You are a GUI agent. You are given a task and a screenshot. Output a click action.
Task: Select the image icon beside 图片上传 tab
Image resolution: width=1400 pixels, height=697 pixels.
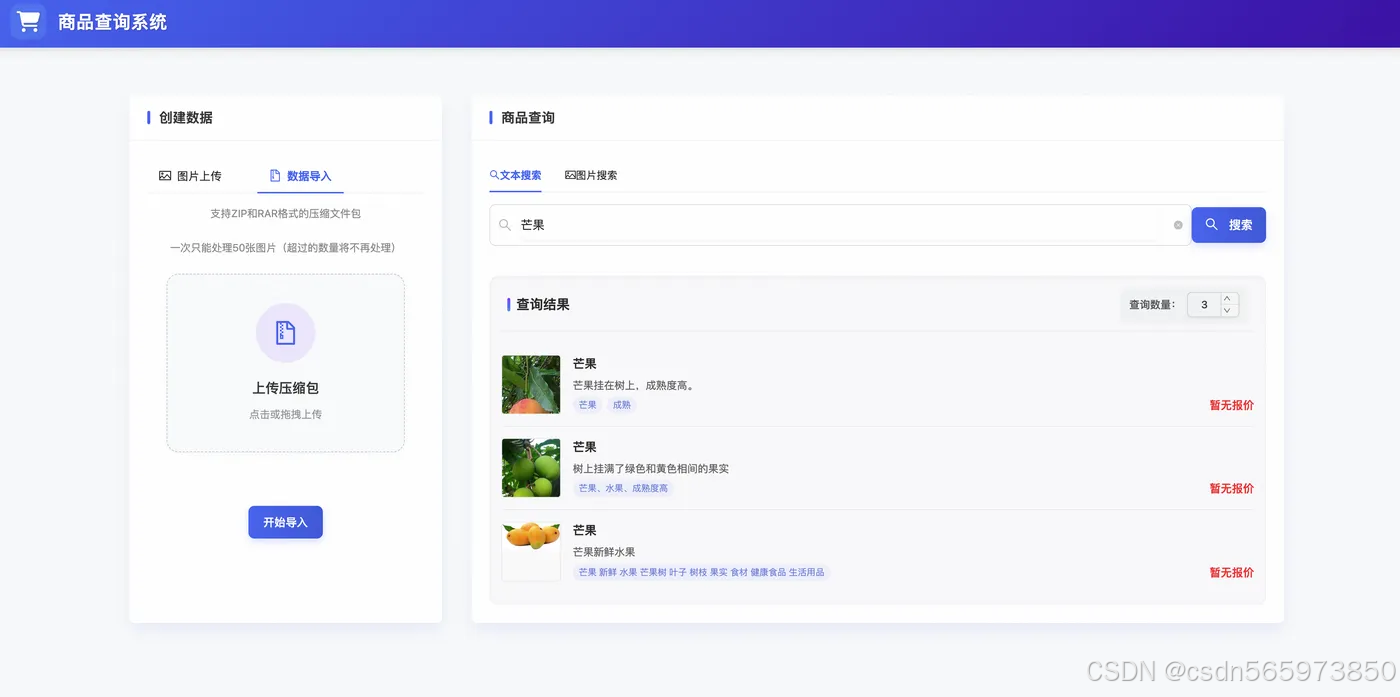tap(165, 175)
